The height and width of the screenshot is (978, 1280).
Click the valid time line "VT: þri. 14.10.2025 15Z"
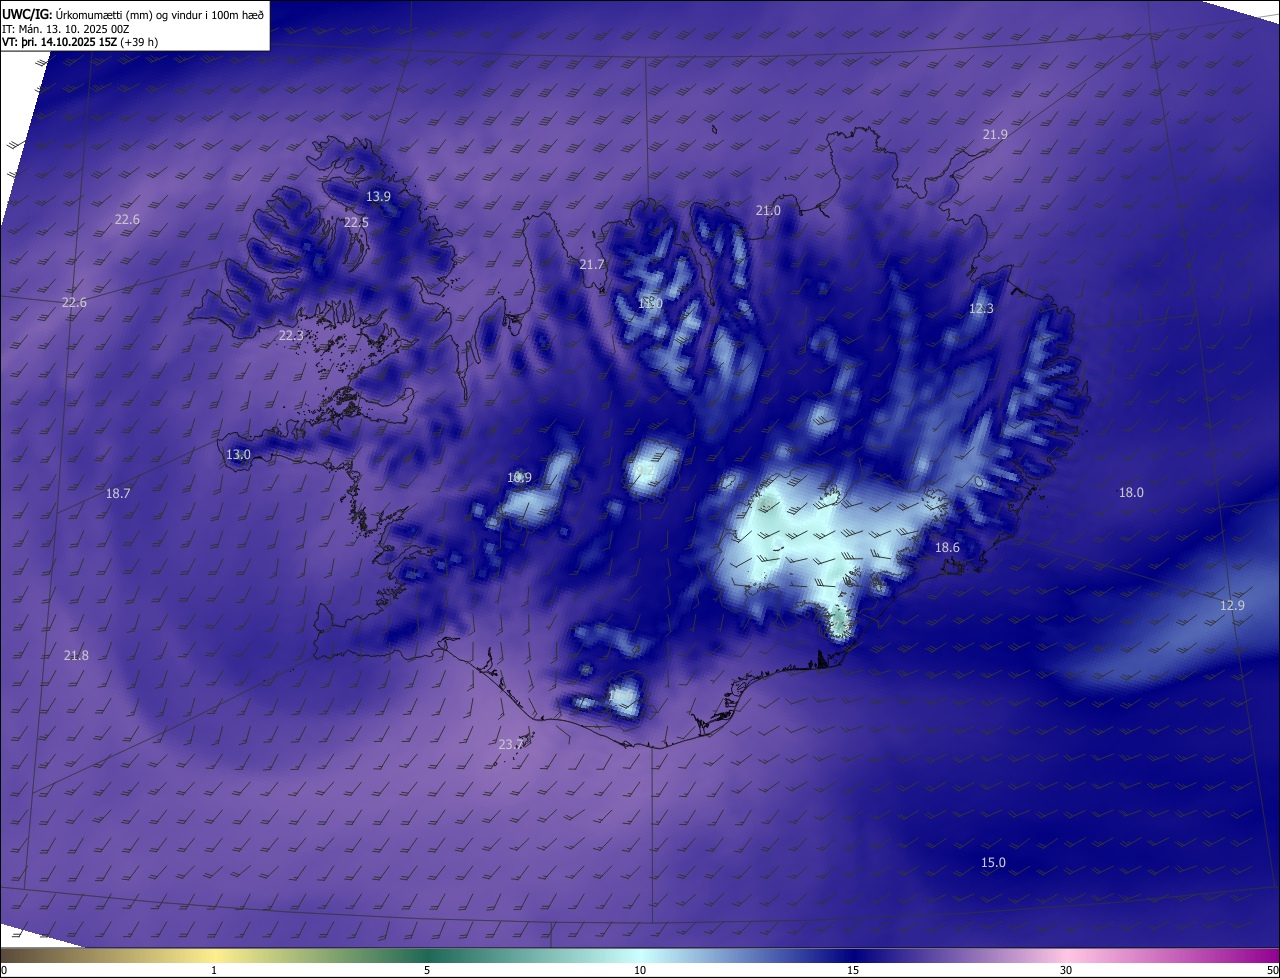pos(61,42)
